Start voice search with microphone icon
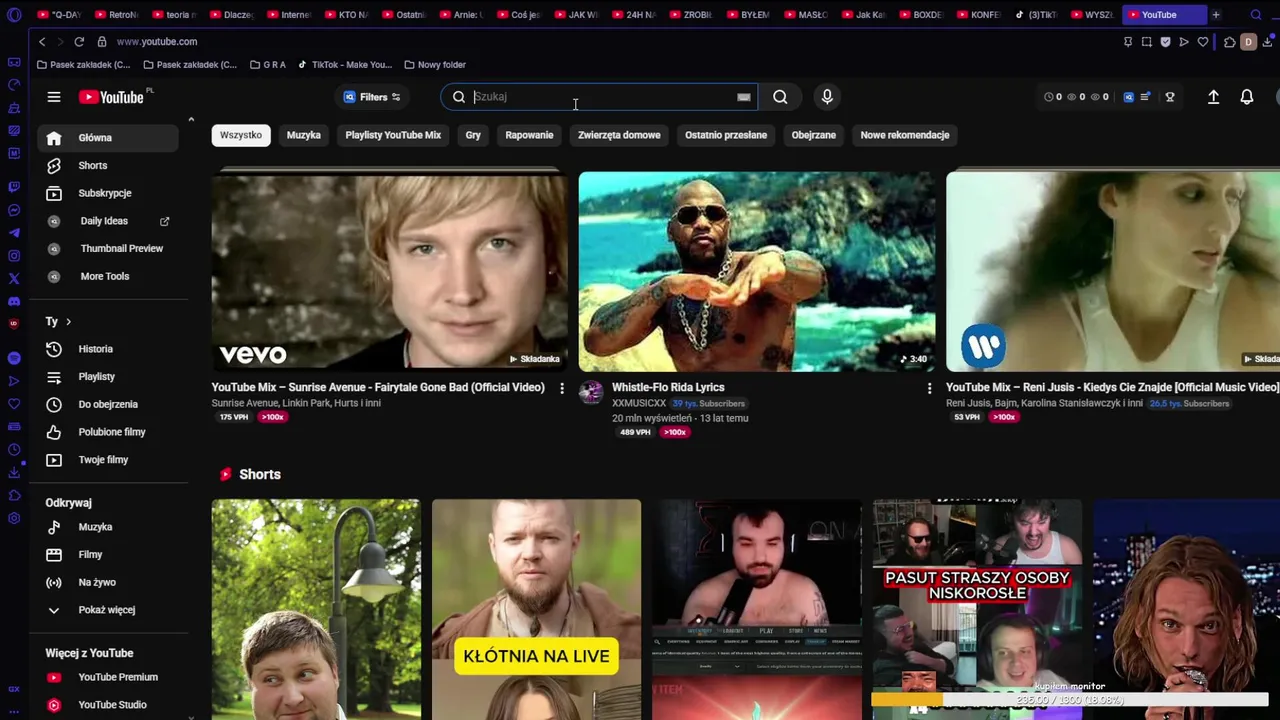Screen dimensions: 1280x720 (827, 97)
